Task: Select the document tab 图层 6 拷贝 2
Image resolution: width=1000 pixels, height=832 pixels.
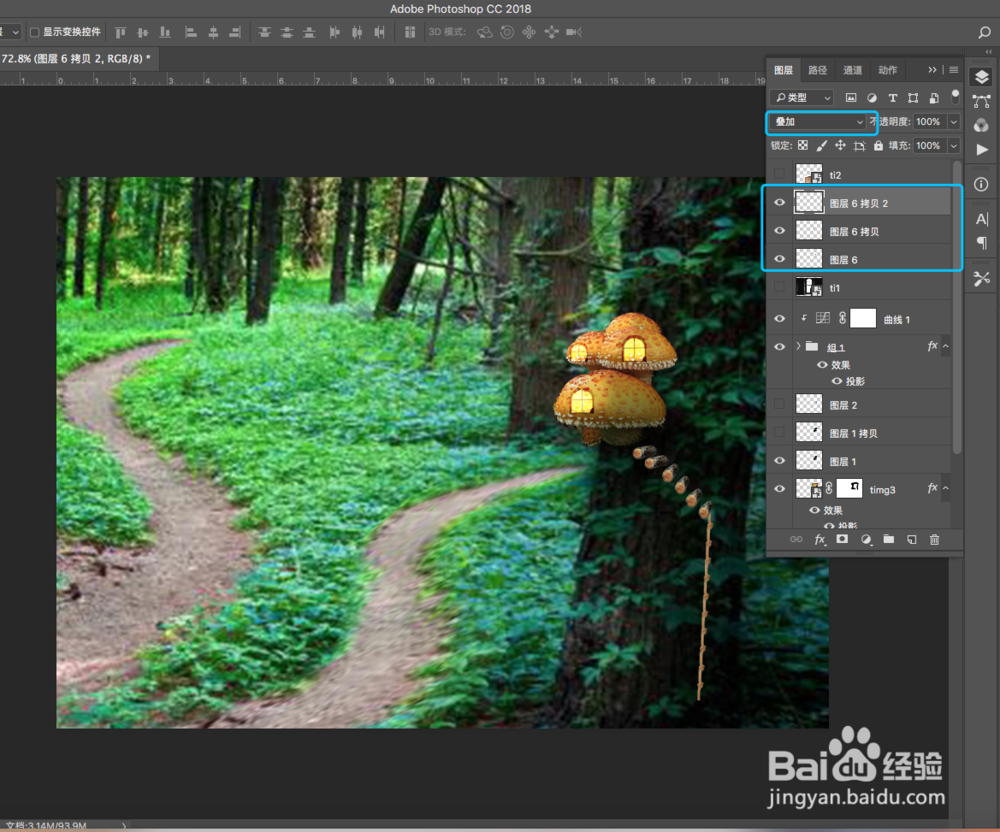Action: click(78, 59)
